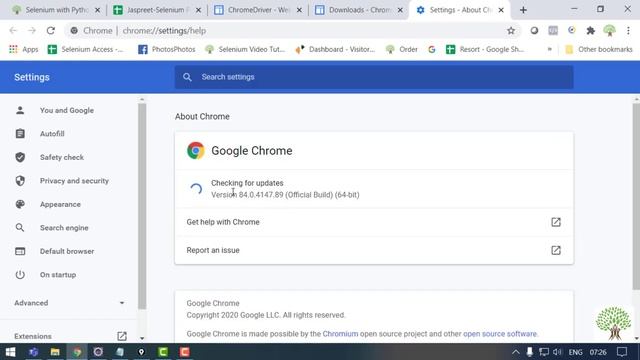Click the person icon beside You and Google

click(x=20, y=110)
